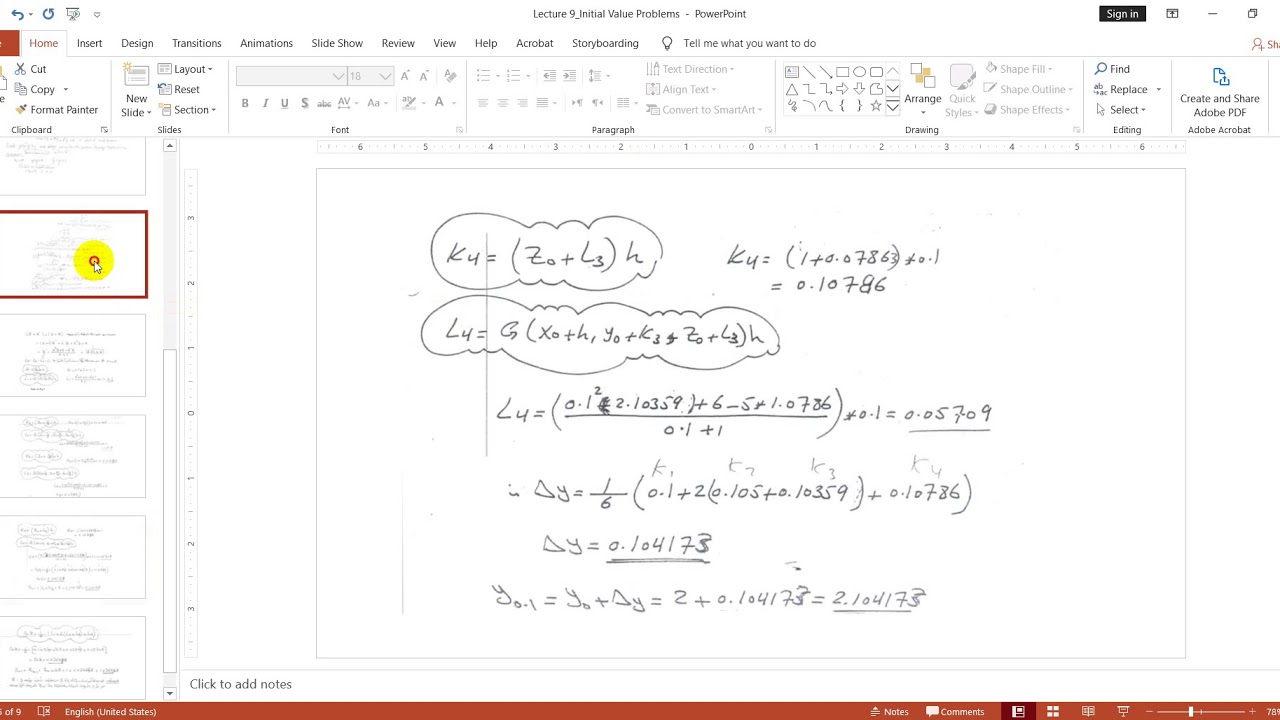Toggle Bold formatting
Screen dimensions: 1280x720
245,103
